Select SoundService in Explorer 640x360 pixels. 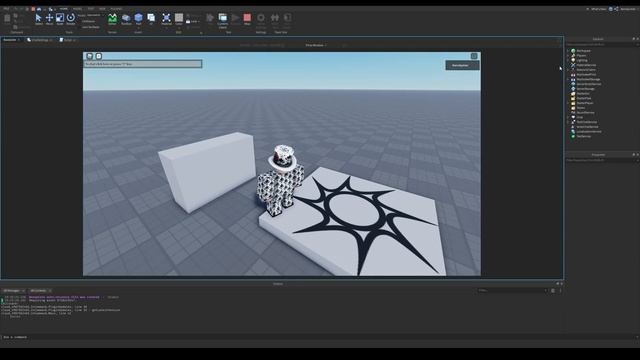(585, 113)
